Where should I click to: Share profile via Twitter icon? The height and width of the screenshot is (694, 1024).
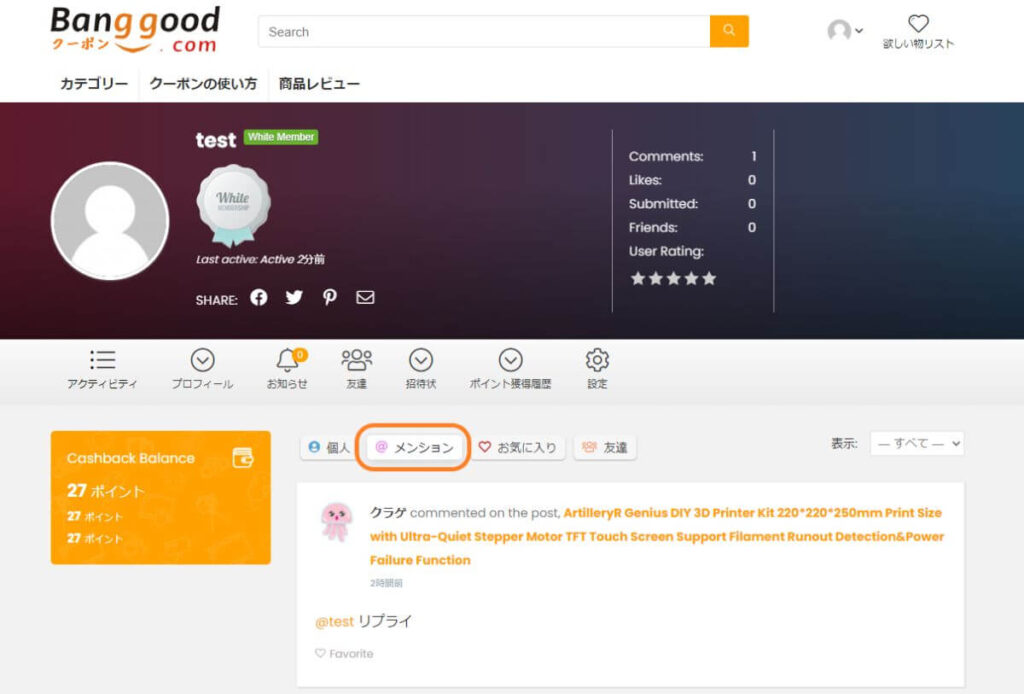coord(294,297)
